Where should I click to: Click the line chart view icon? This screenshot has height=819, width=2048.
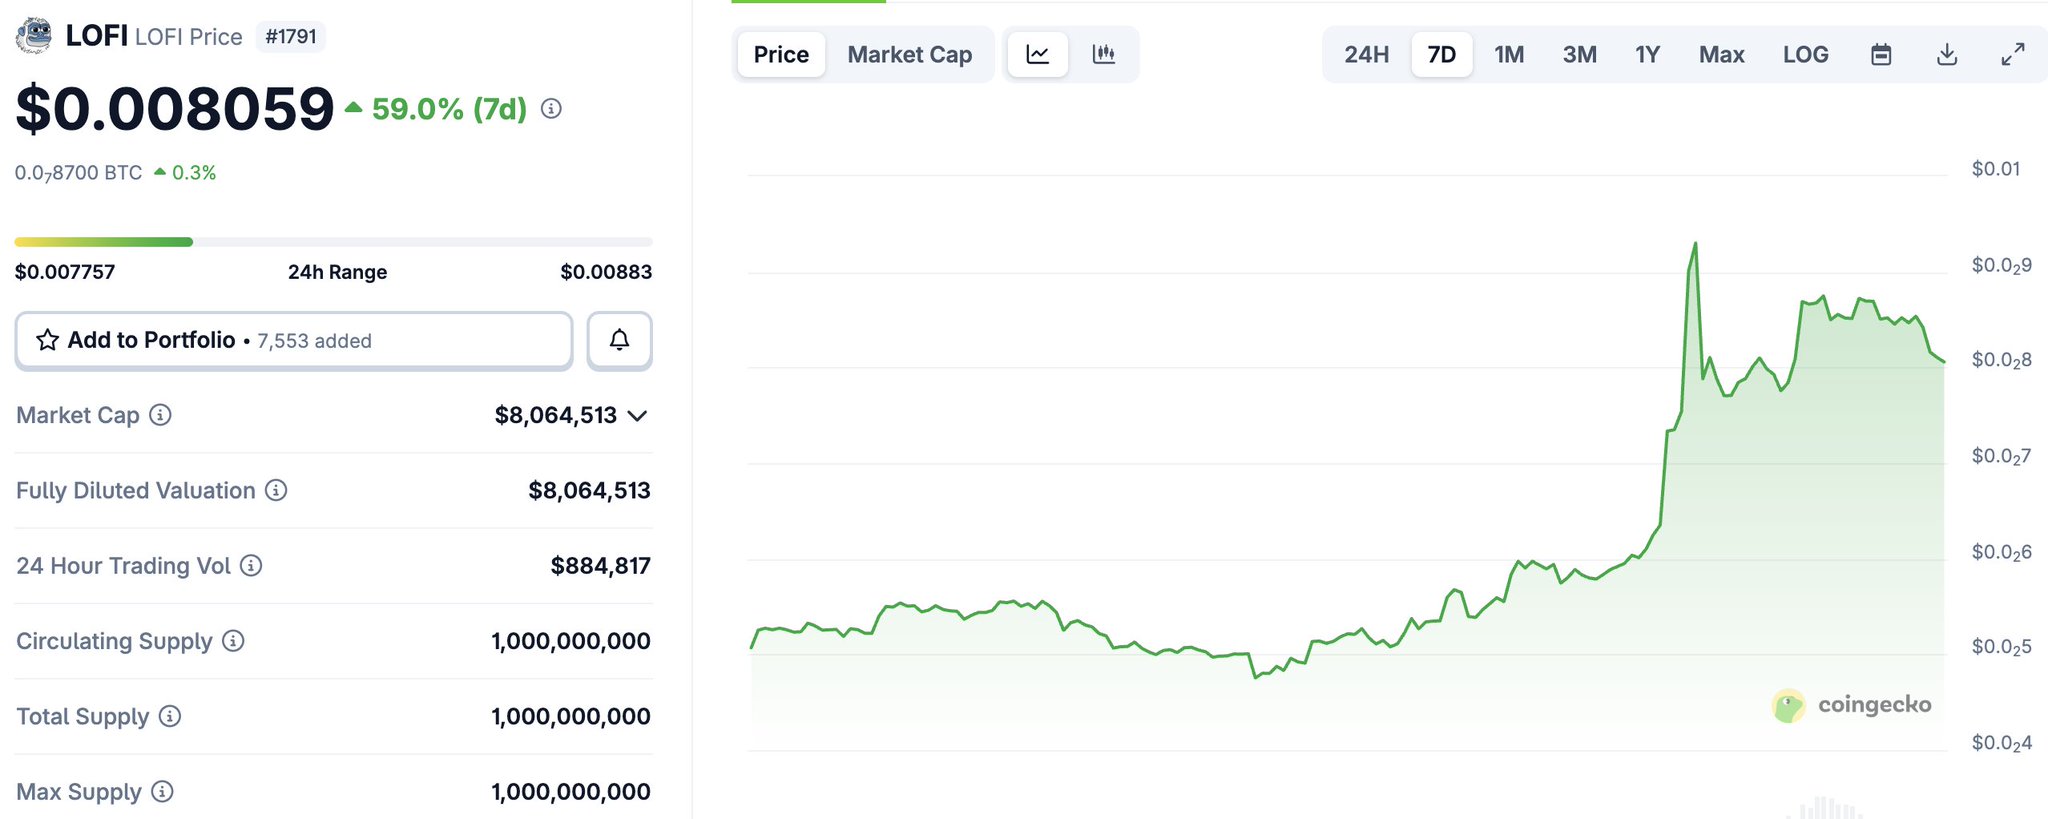pyautogui.click(x=1037, y=55)
